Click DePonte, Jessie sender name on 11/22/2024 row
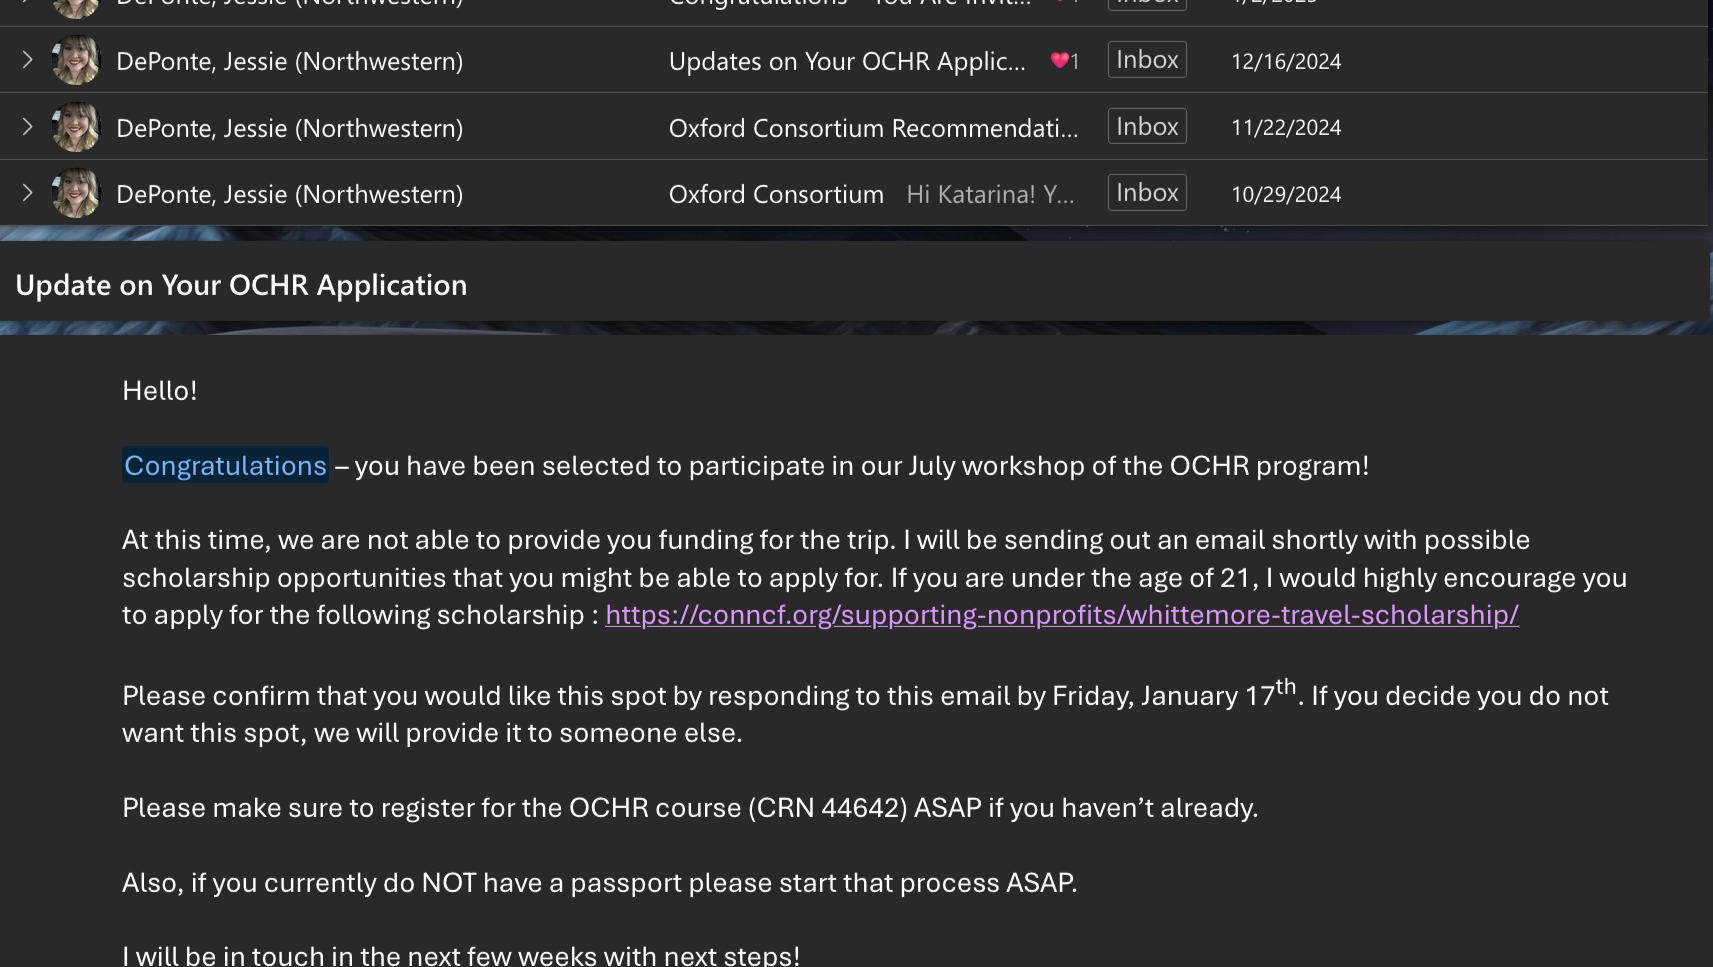The height and width of the screenshot is (967, 1713). point(289,128)
